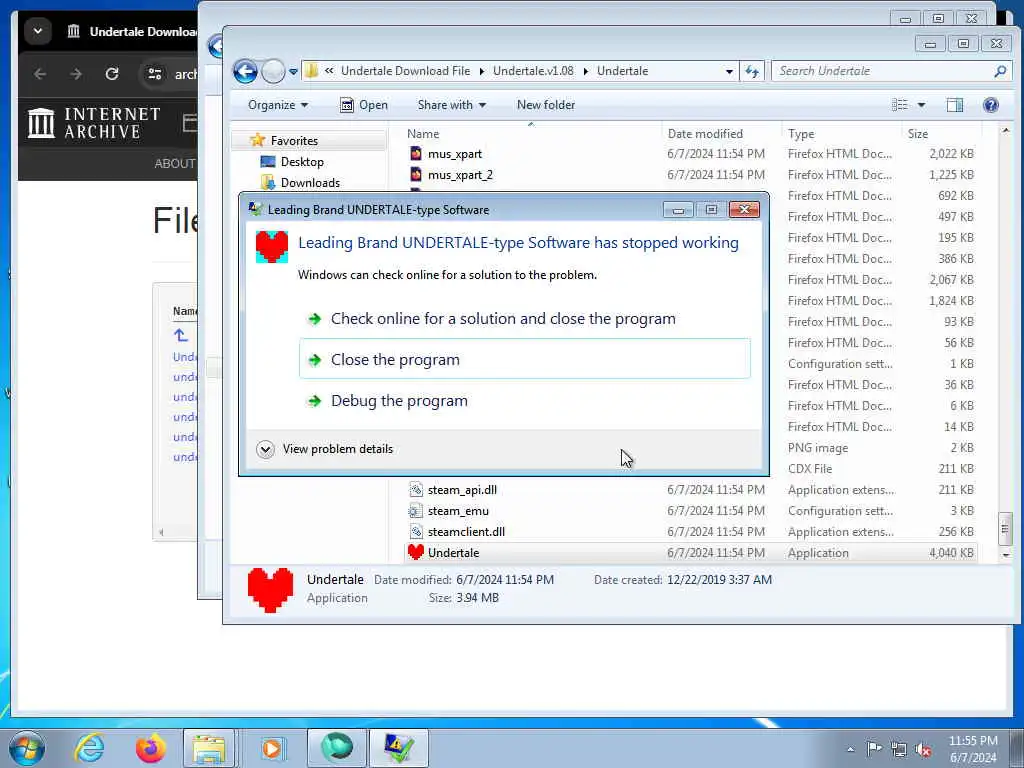Viewport: 1024px width, 768px height.
Task: Click mus_xpart Firefox file icon
Action: coord(416,154)
